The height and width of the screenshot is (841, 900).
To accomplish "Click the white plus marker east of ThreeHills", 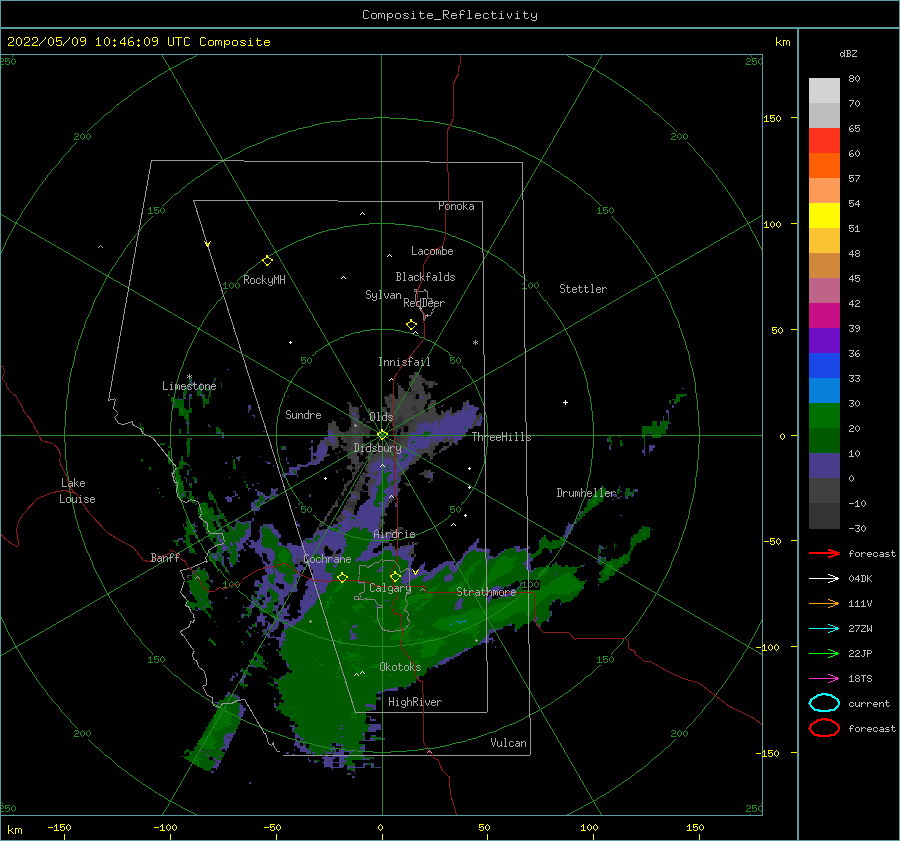I will [x=565, y=402].
